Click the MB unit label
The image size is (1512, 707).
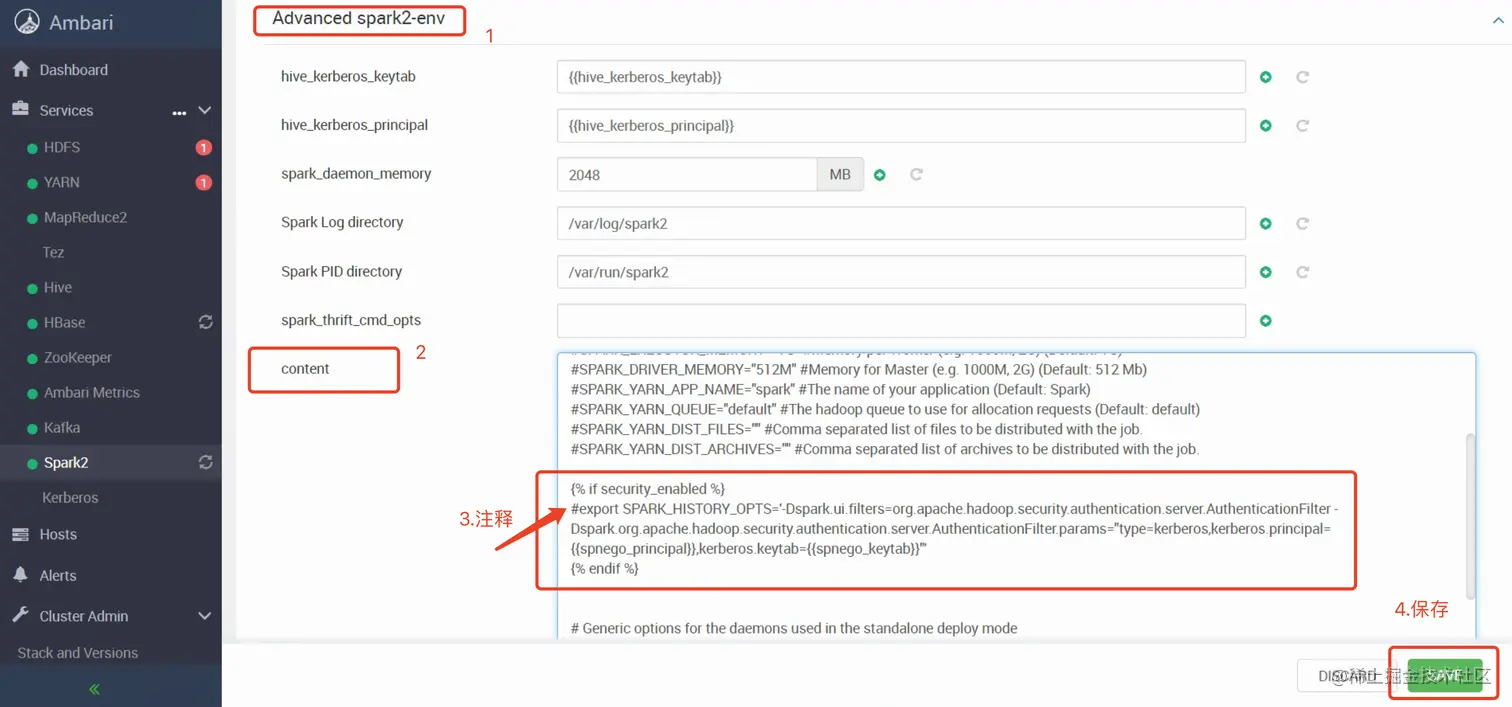(x=840, y=175)
